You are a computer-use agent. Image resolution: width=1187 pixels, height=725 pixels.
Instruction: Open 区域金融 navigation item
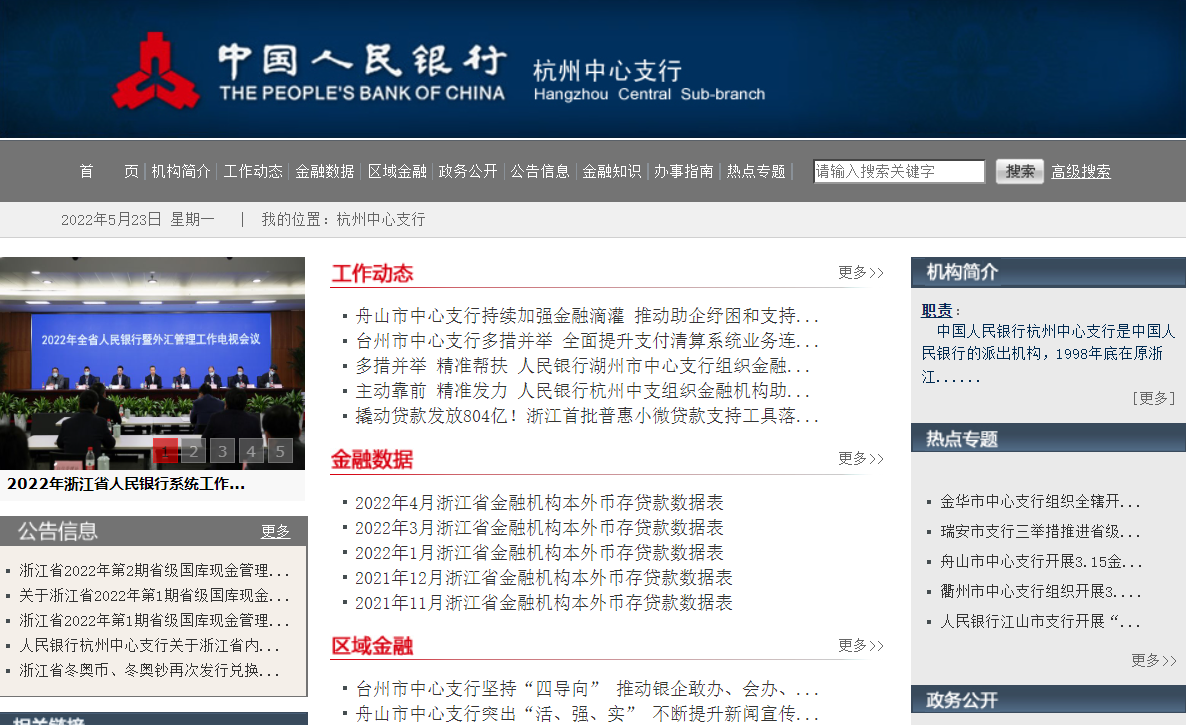pos(397,172)
